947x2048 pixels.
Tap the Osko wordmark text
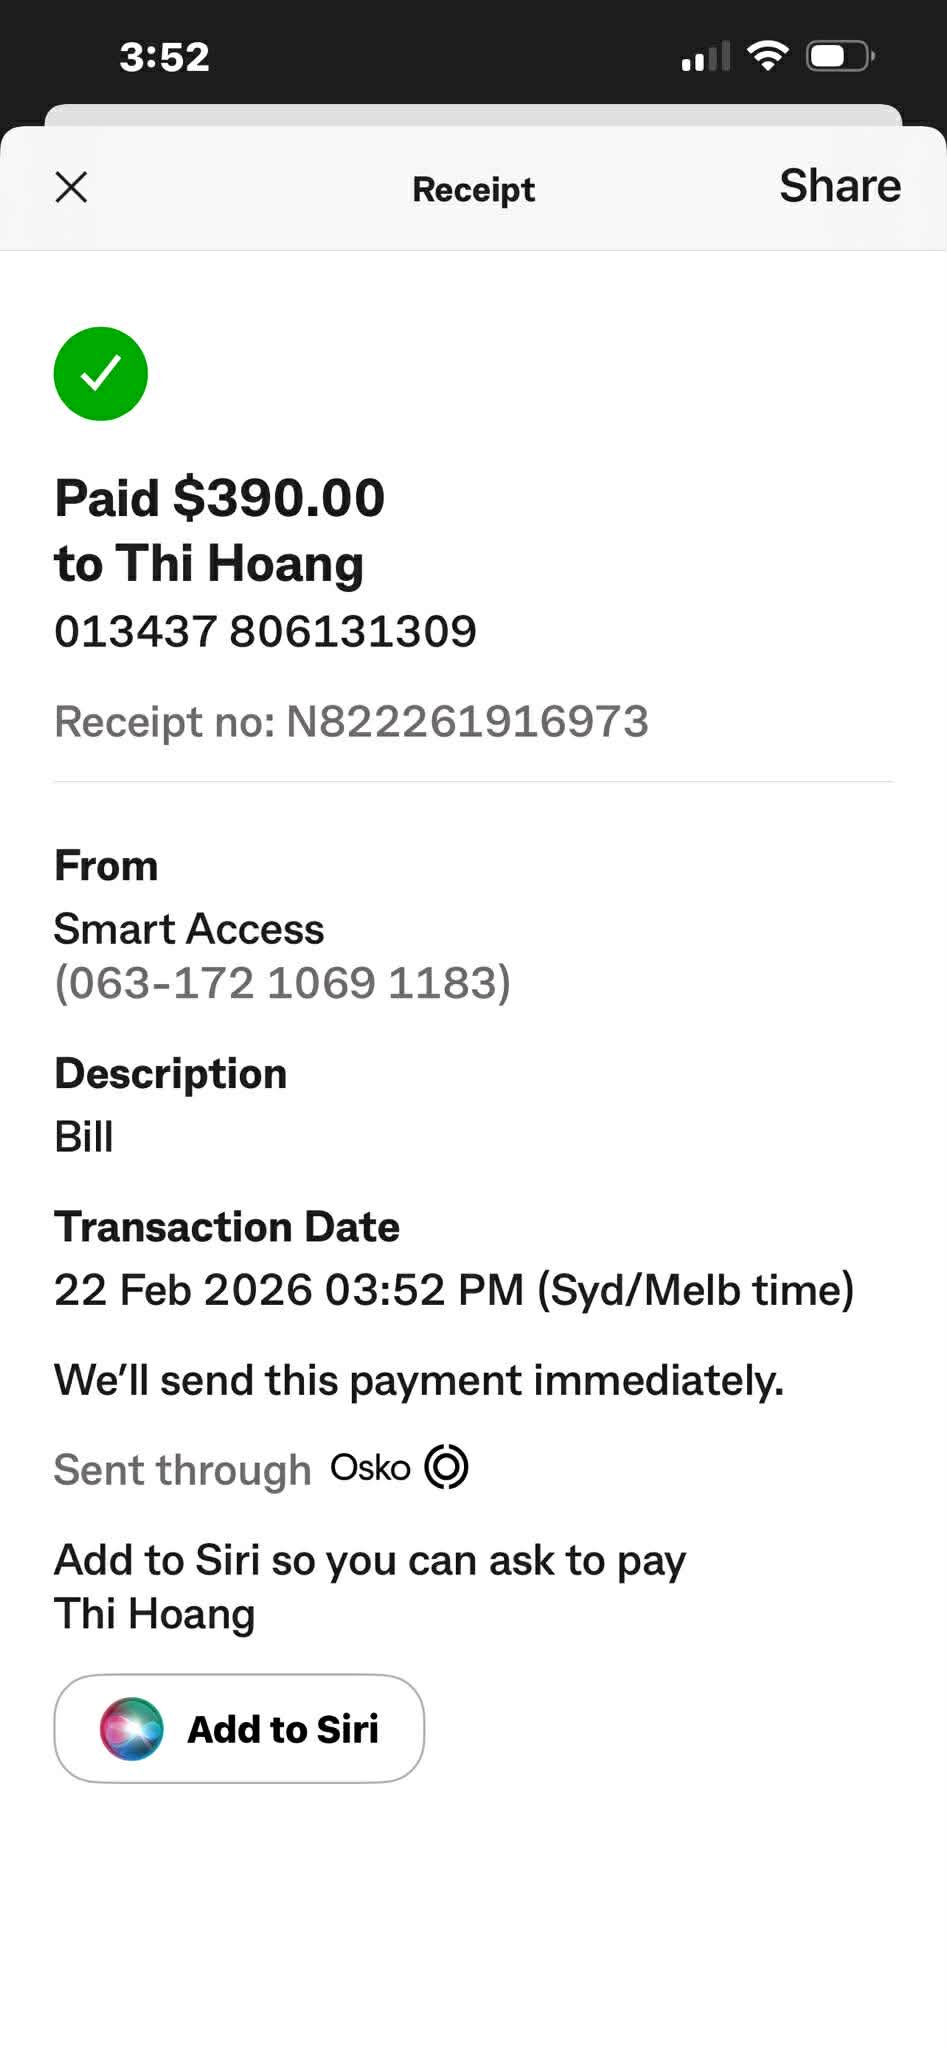[370, 1468]
